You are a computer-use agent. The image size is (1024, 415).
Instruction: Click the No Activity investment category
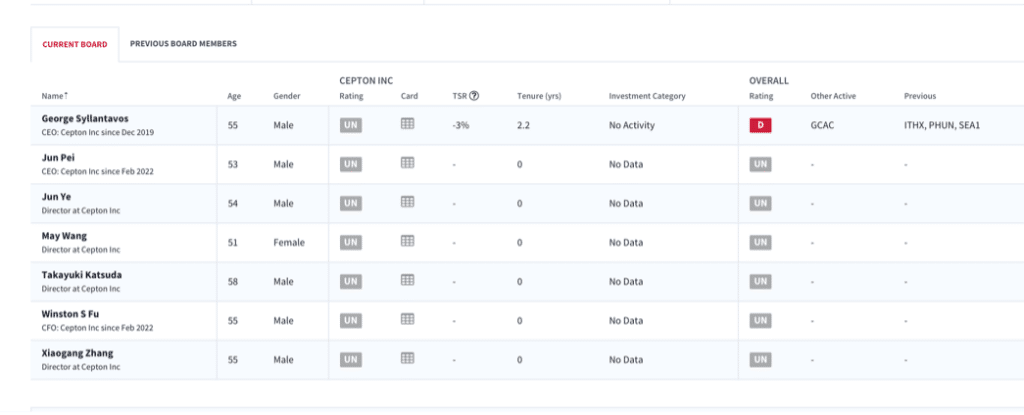(x=632, y=125)
